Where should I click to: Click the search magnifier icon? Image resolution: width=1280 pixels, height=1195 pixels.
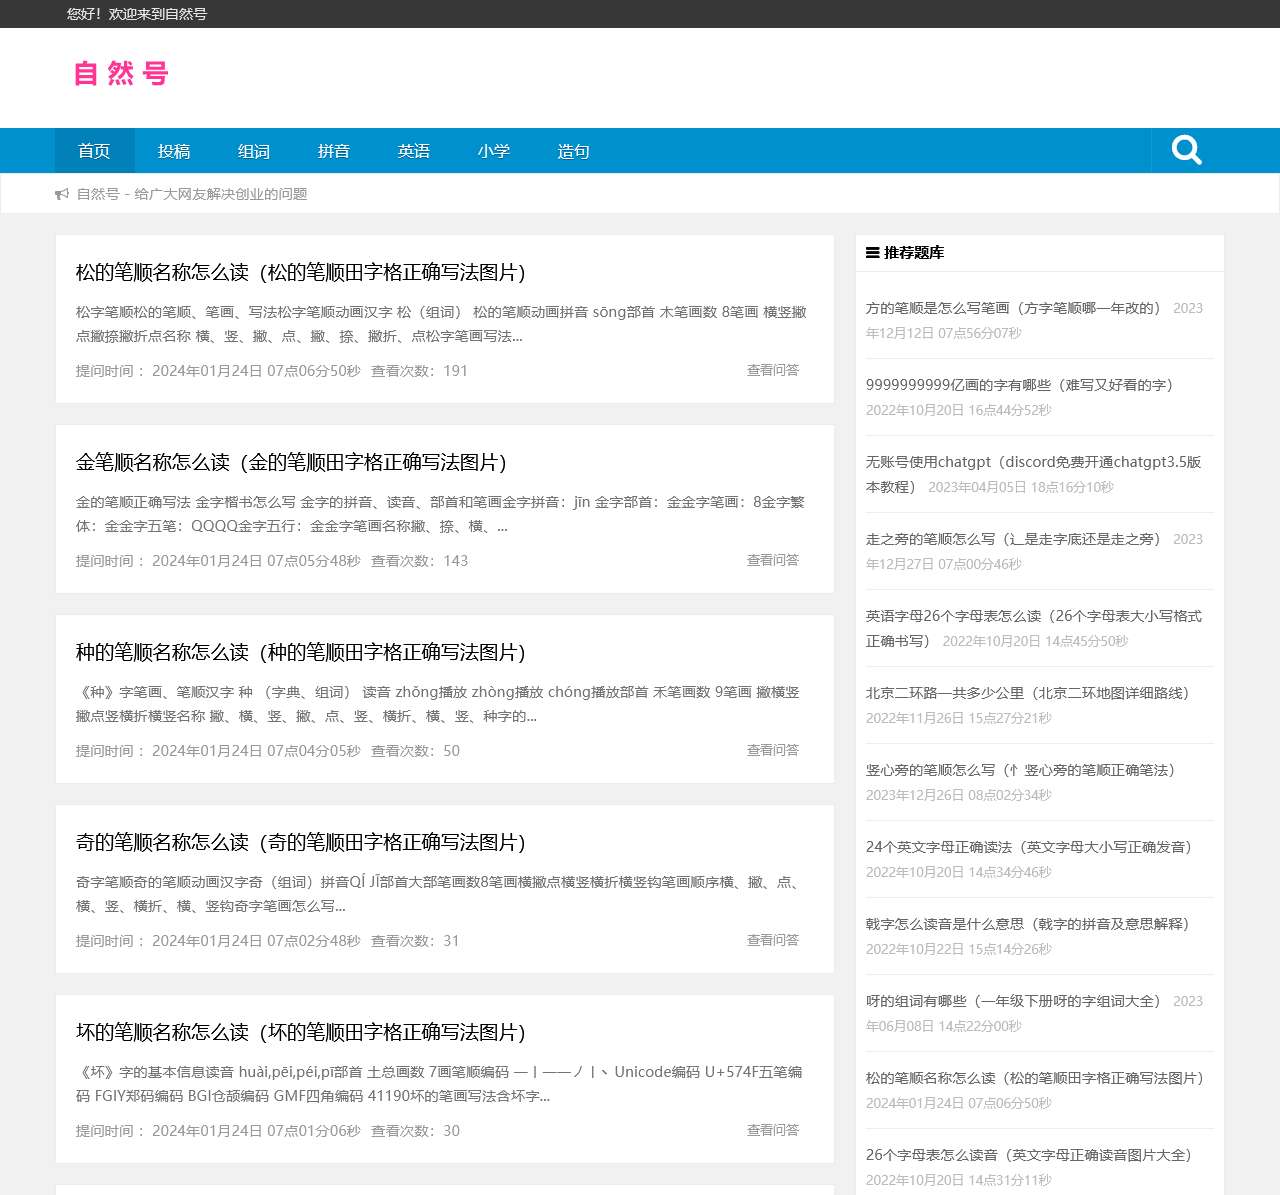click(1186, 150)
